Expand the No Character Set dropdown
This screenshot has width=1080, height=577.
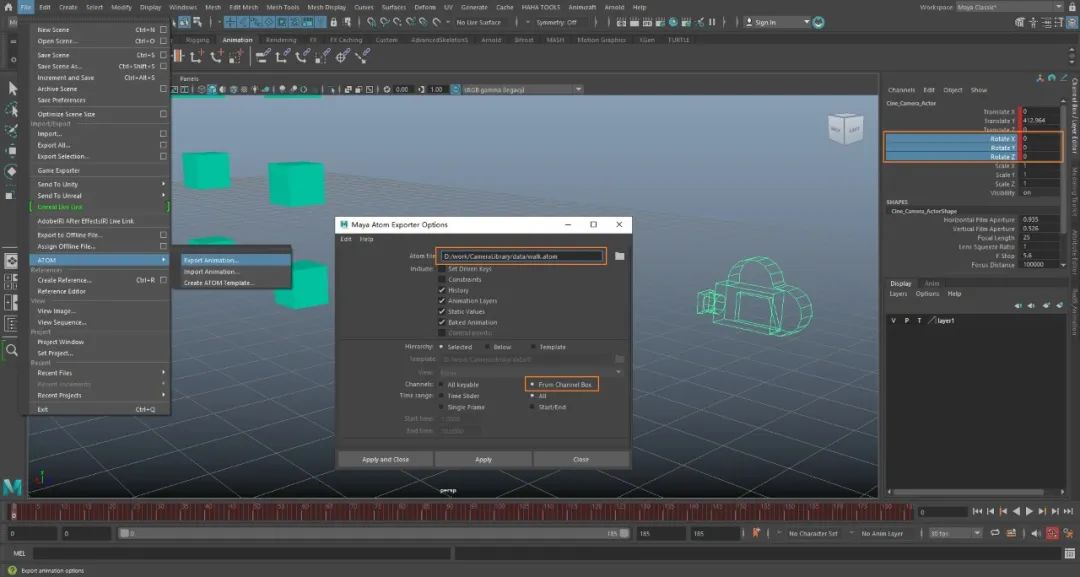(822, 533)
